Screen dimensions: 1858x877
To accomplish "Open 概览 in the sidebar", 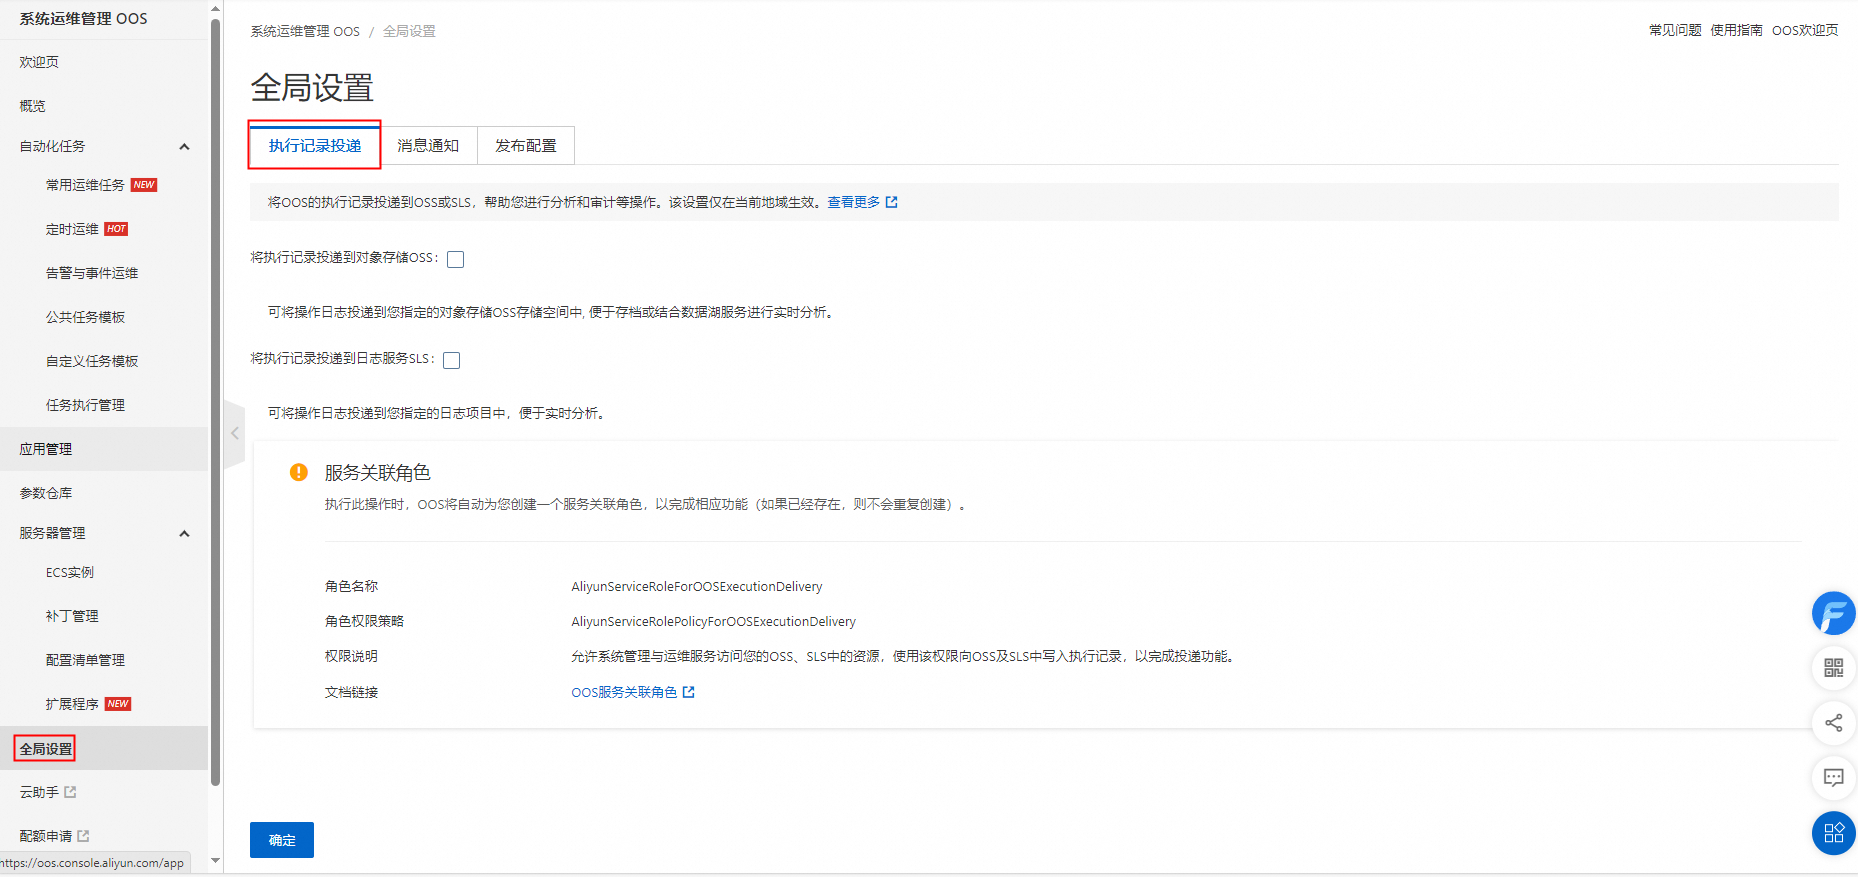I will coord(33,106).
